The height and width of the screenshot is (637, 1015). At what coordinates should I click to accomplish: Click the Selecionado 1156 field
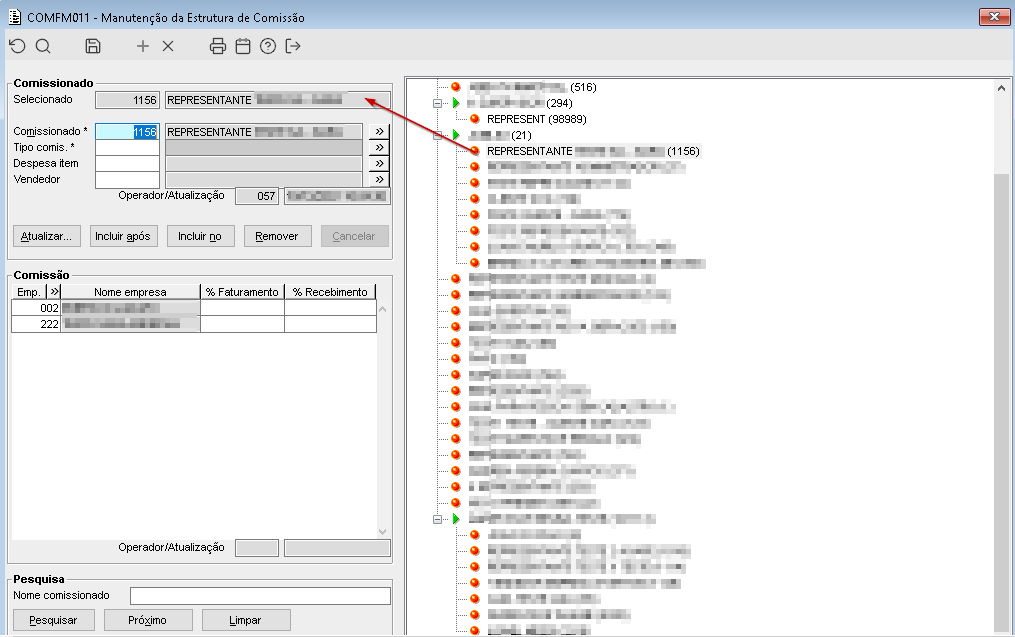pyautogui.click(x=128, y=100)
